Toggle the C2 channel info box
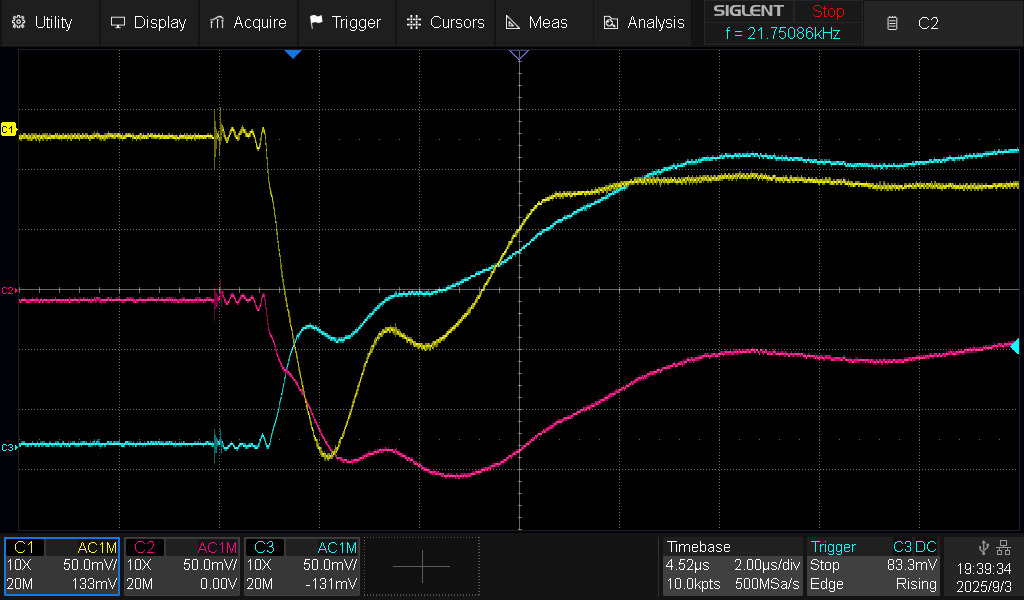Screen dimensions: 1024x600 182,566
